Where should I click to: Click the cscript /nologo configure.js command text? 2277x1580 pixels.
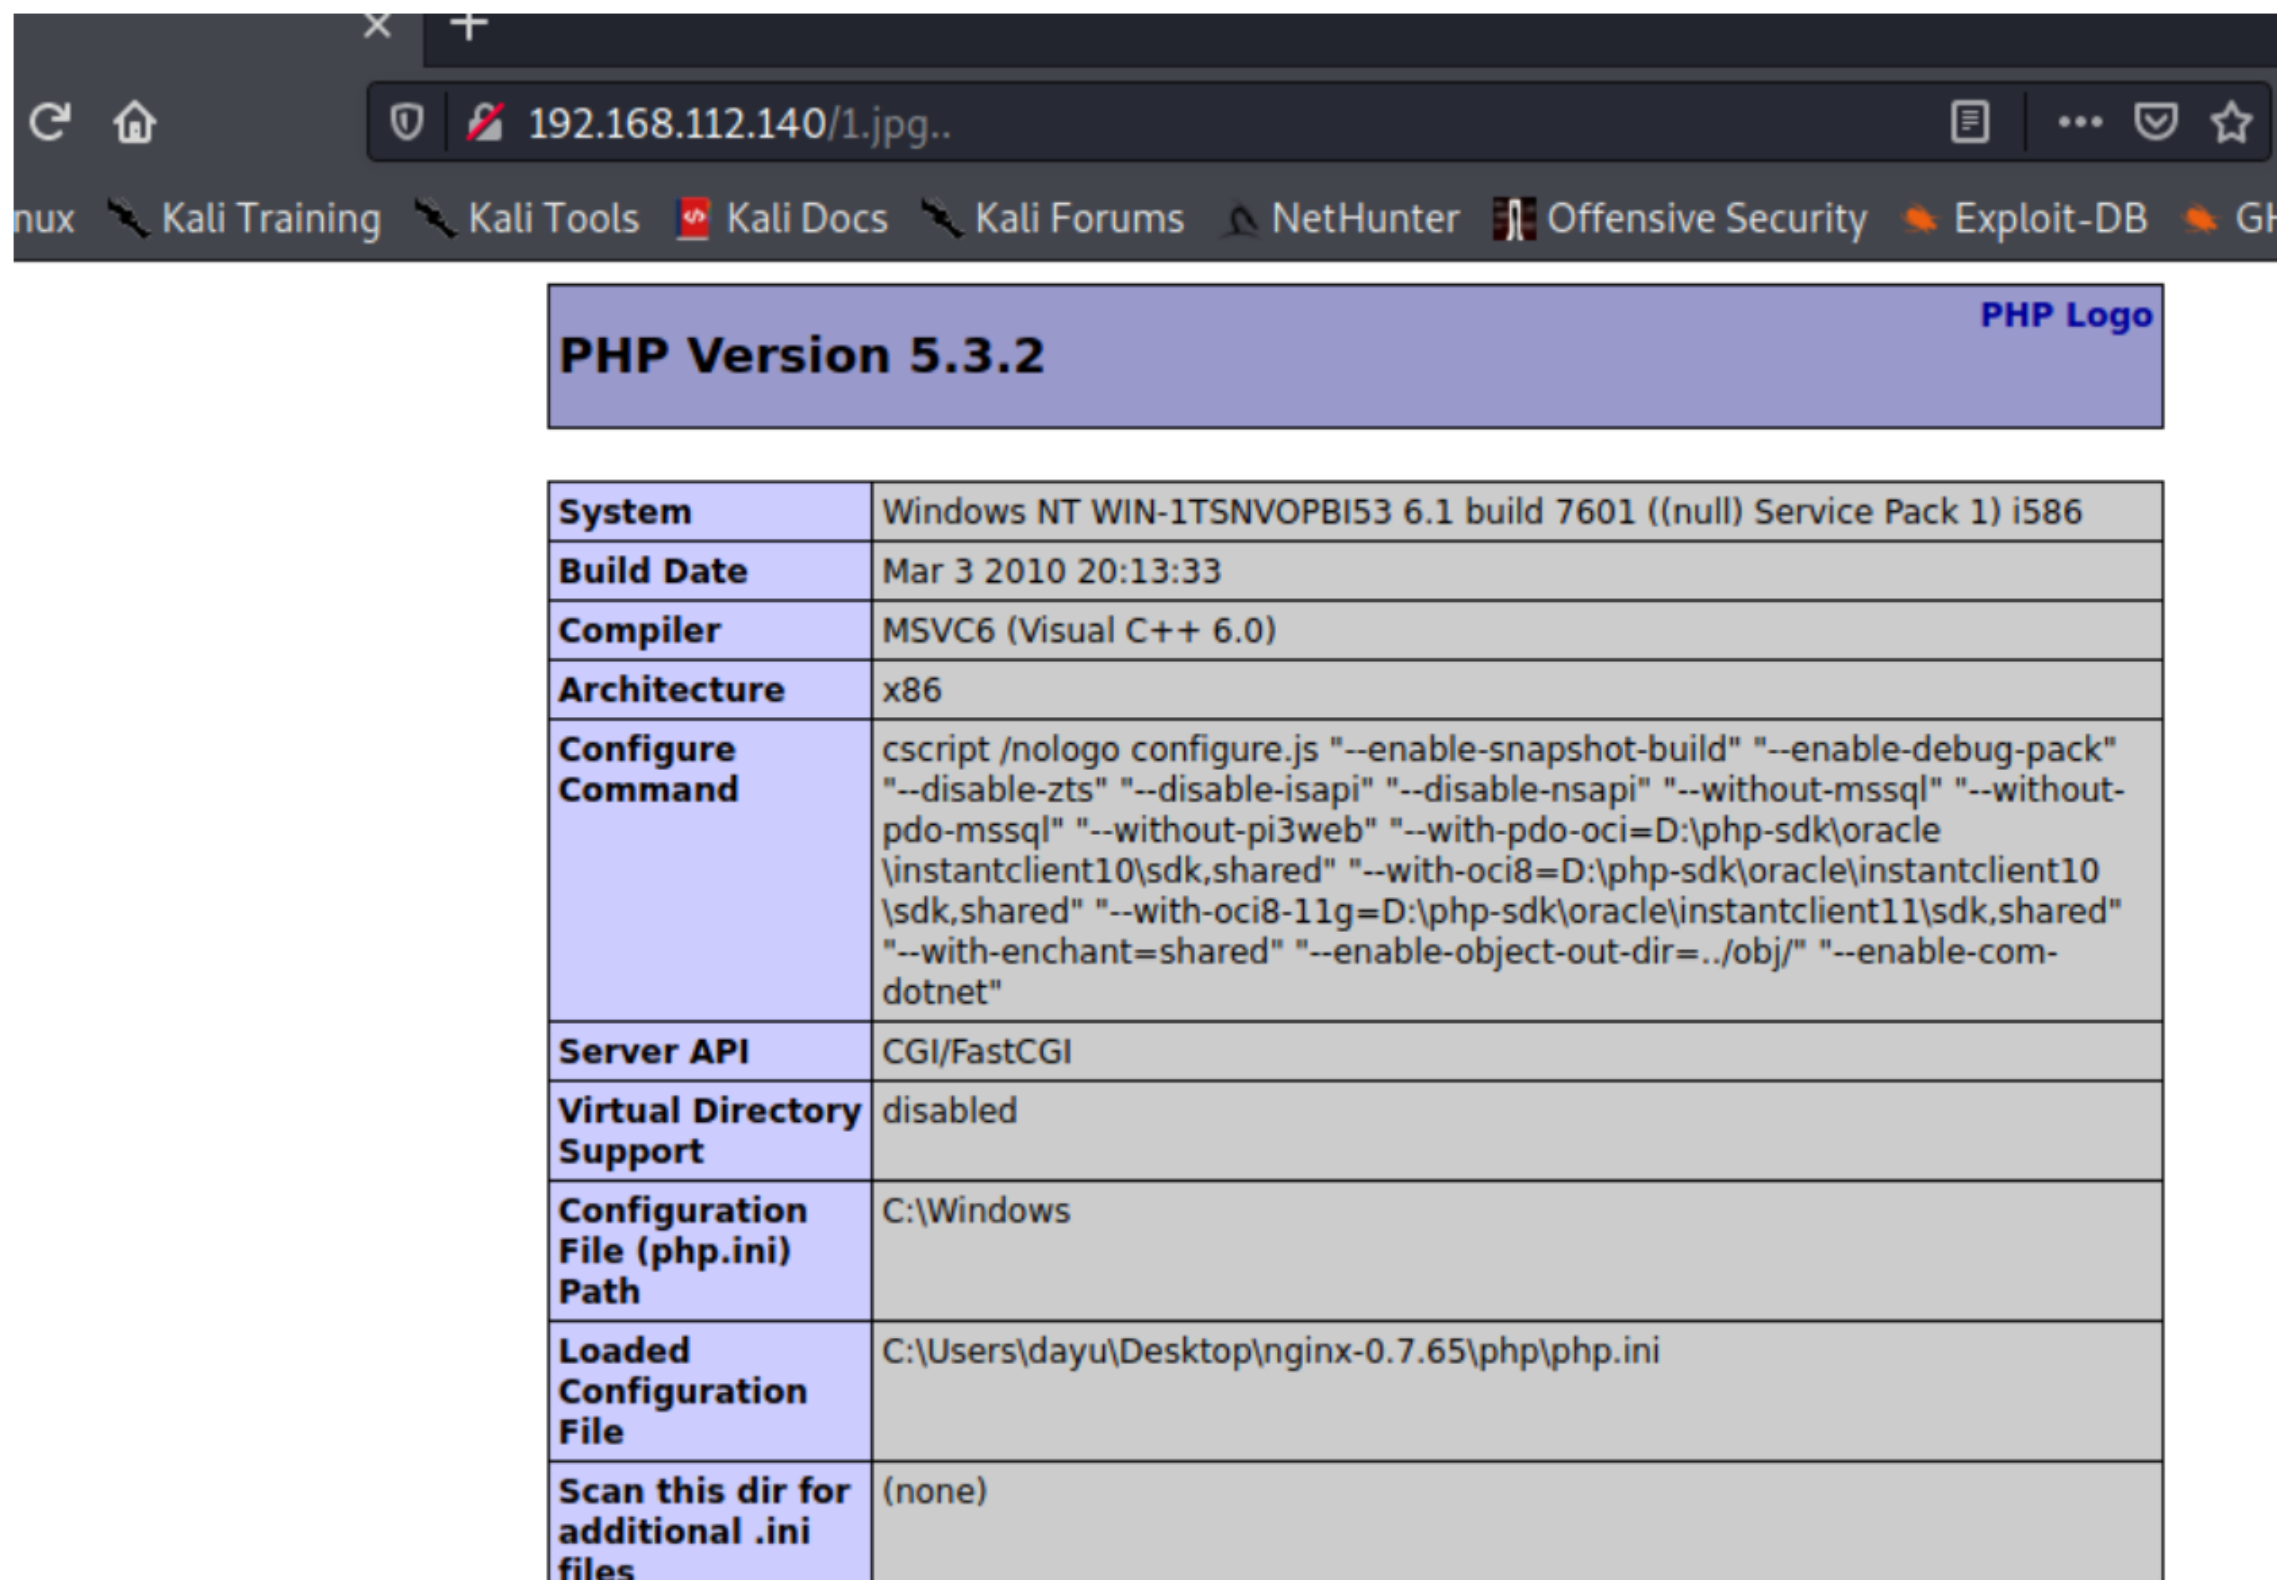pyautogui.click(x=1503, y=870)
